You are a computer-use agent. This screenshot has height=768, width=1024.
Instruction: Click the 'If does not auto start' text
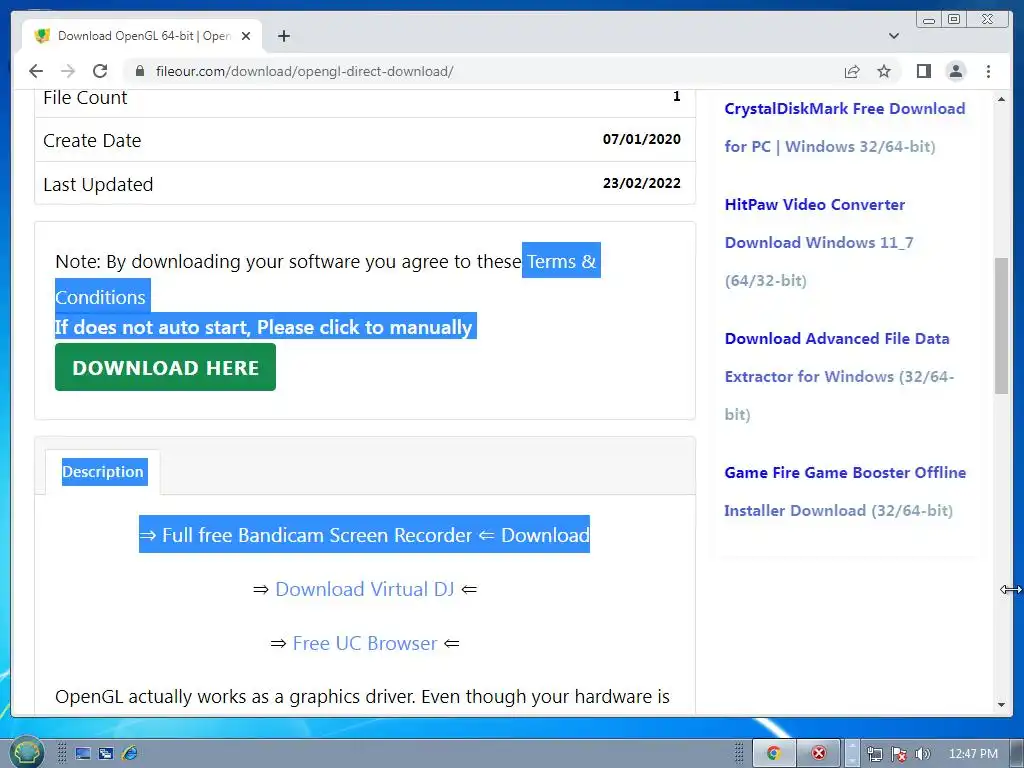(x=263, y=327)
